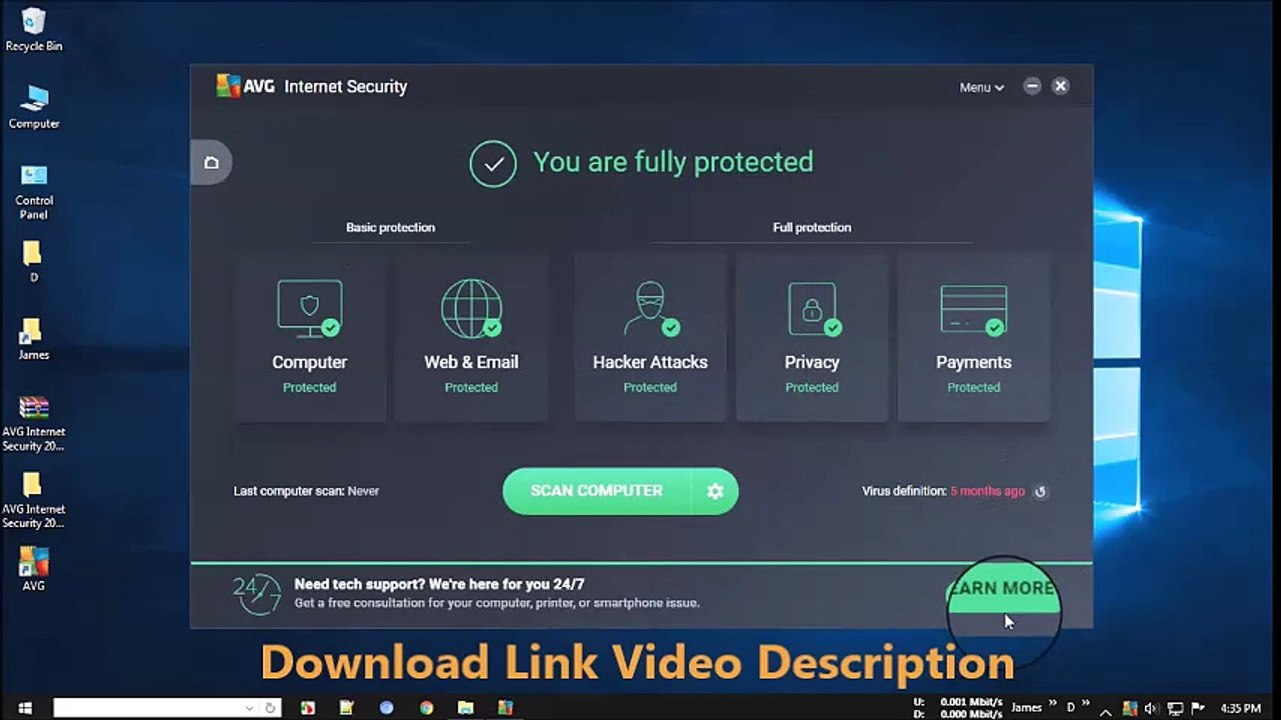Viewport: 1281px width, 720px height.
Task: Open the Web & Email protection tile
Action: click(471, 337)
